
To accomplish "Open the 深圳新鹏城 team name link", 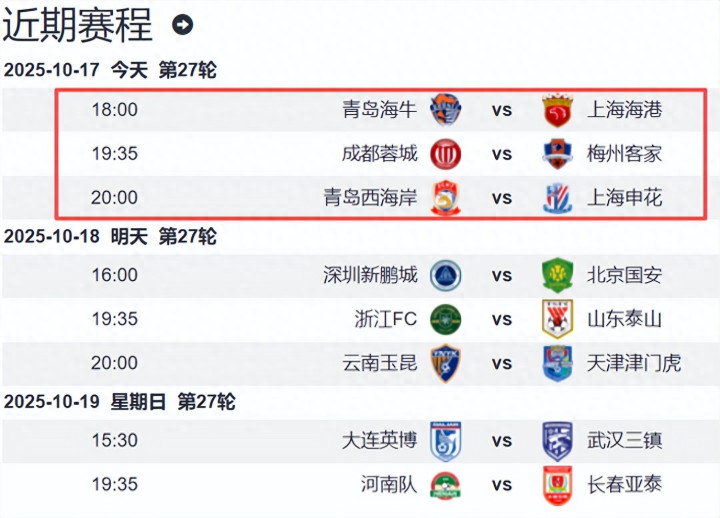I will (x=370, y=275).
